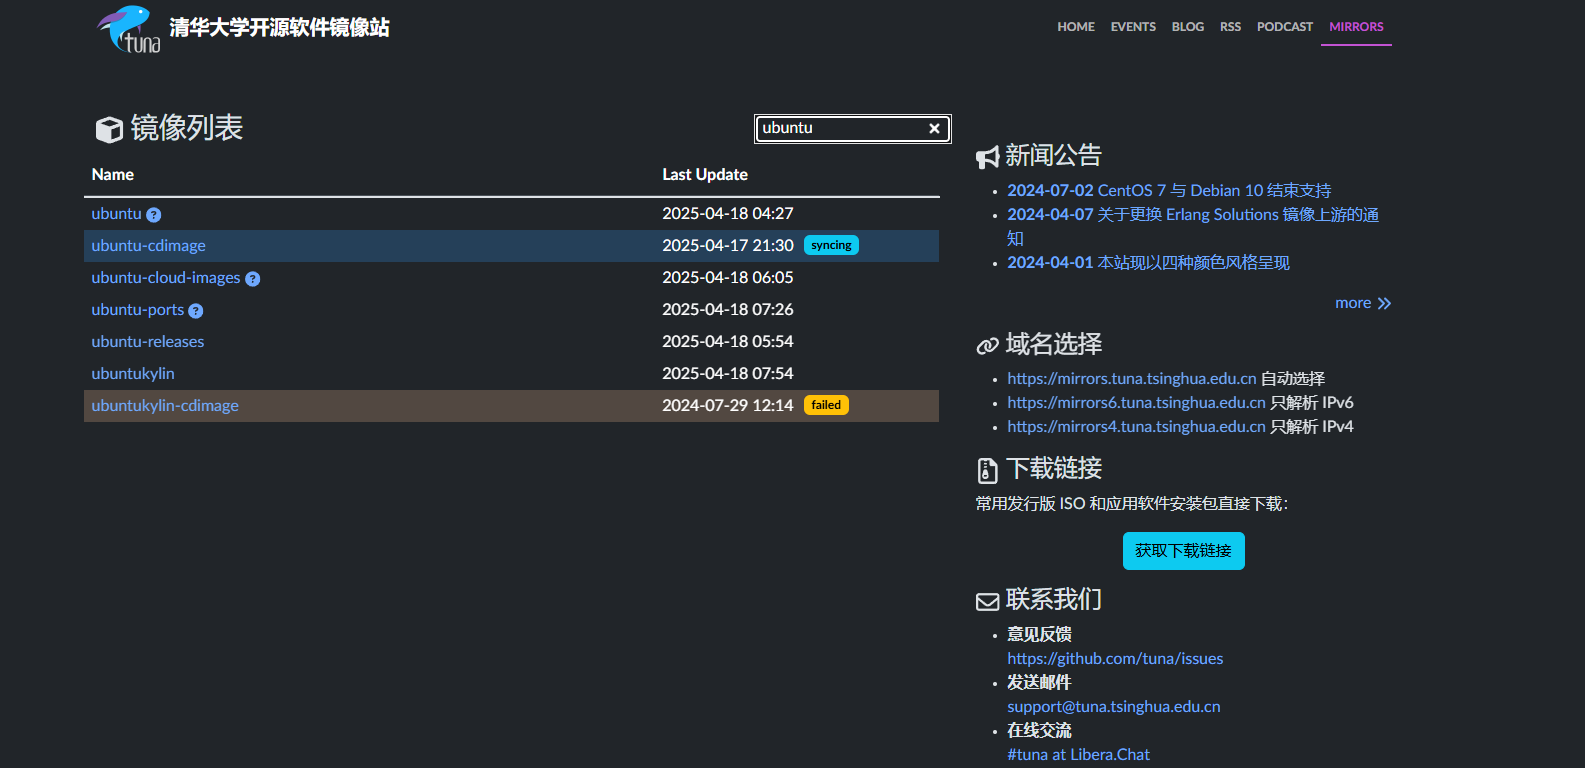The image size is (1585, 768).
Task: Click the 获取下载链接 button
Action: (1183, 551)
